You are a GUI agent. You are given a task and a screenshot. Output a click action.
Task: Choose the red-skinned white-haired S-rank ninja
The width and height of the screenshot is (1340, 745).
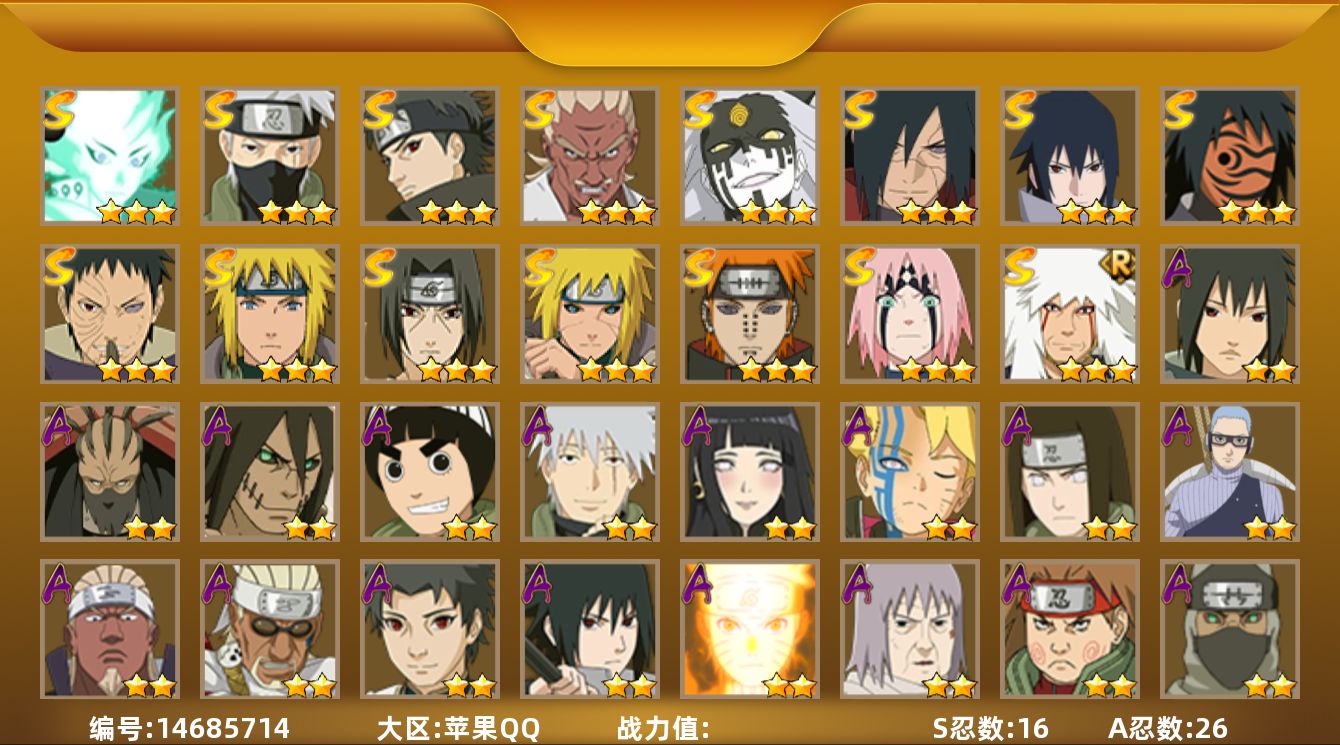point(590,156)
